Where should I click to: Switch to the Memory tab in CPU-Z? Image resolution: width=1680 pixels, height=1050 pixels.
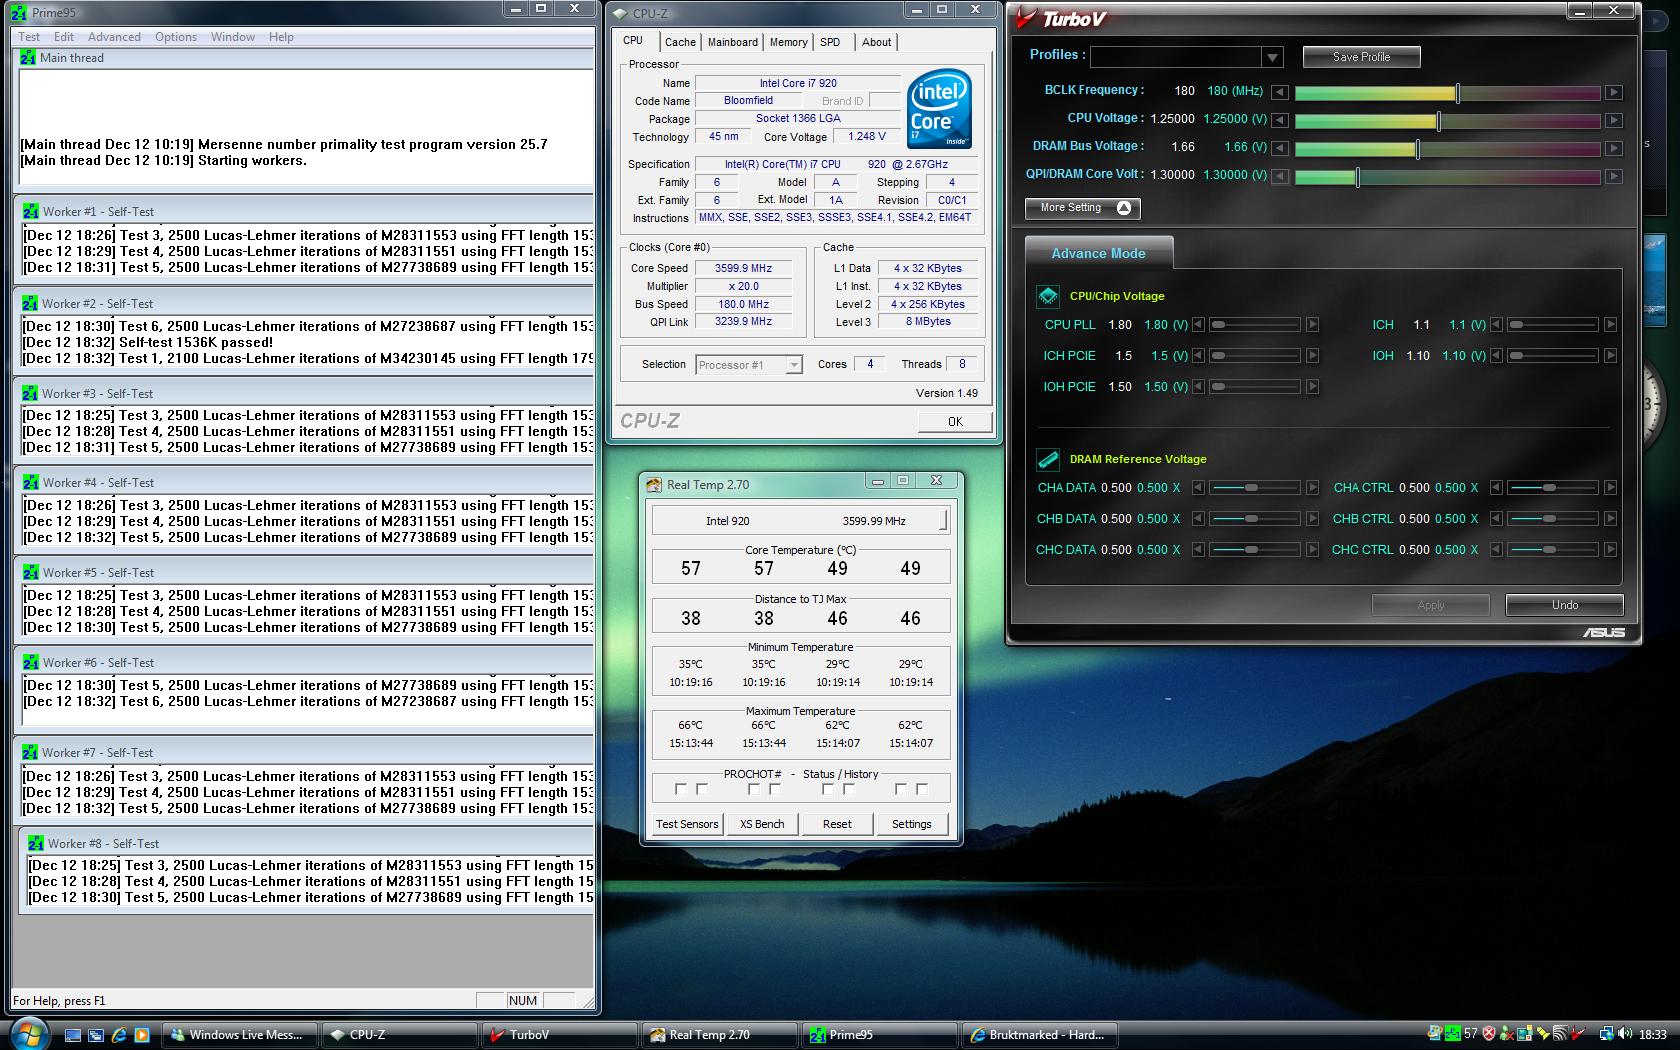click(x=788, y=42)
